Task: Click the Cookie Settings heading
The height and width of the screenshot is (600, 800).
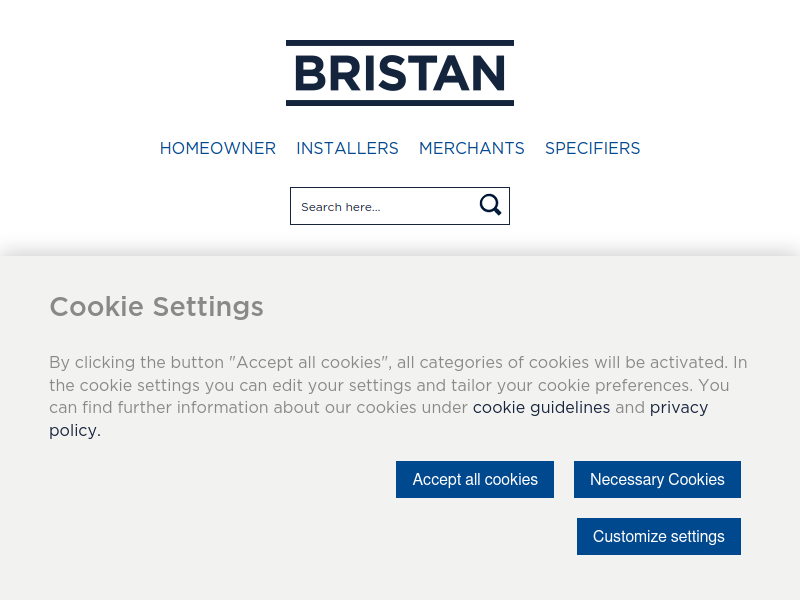Action: pos(157,307)
